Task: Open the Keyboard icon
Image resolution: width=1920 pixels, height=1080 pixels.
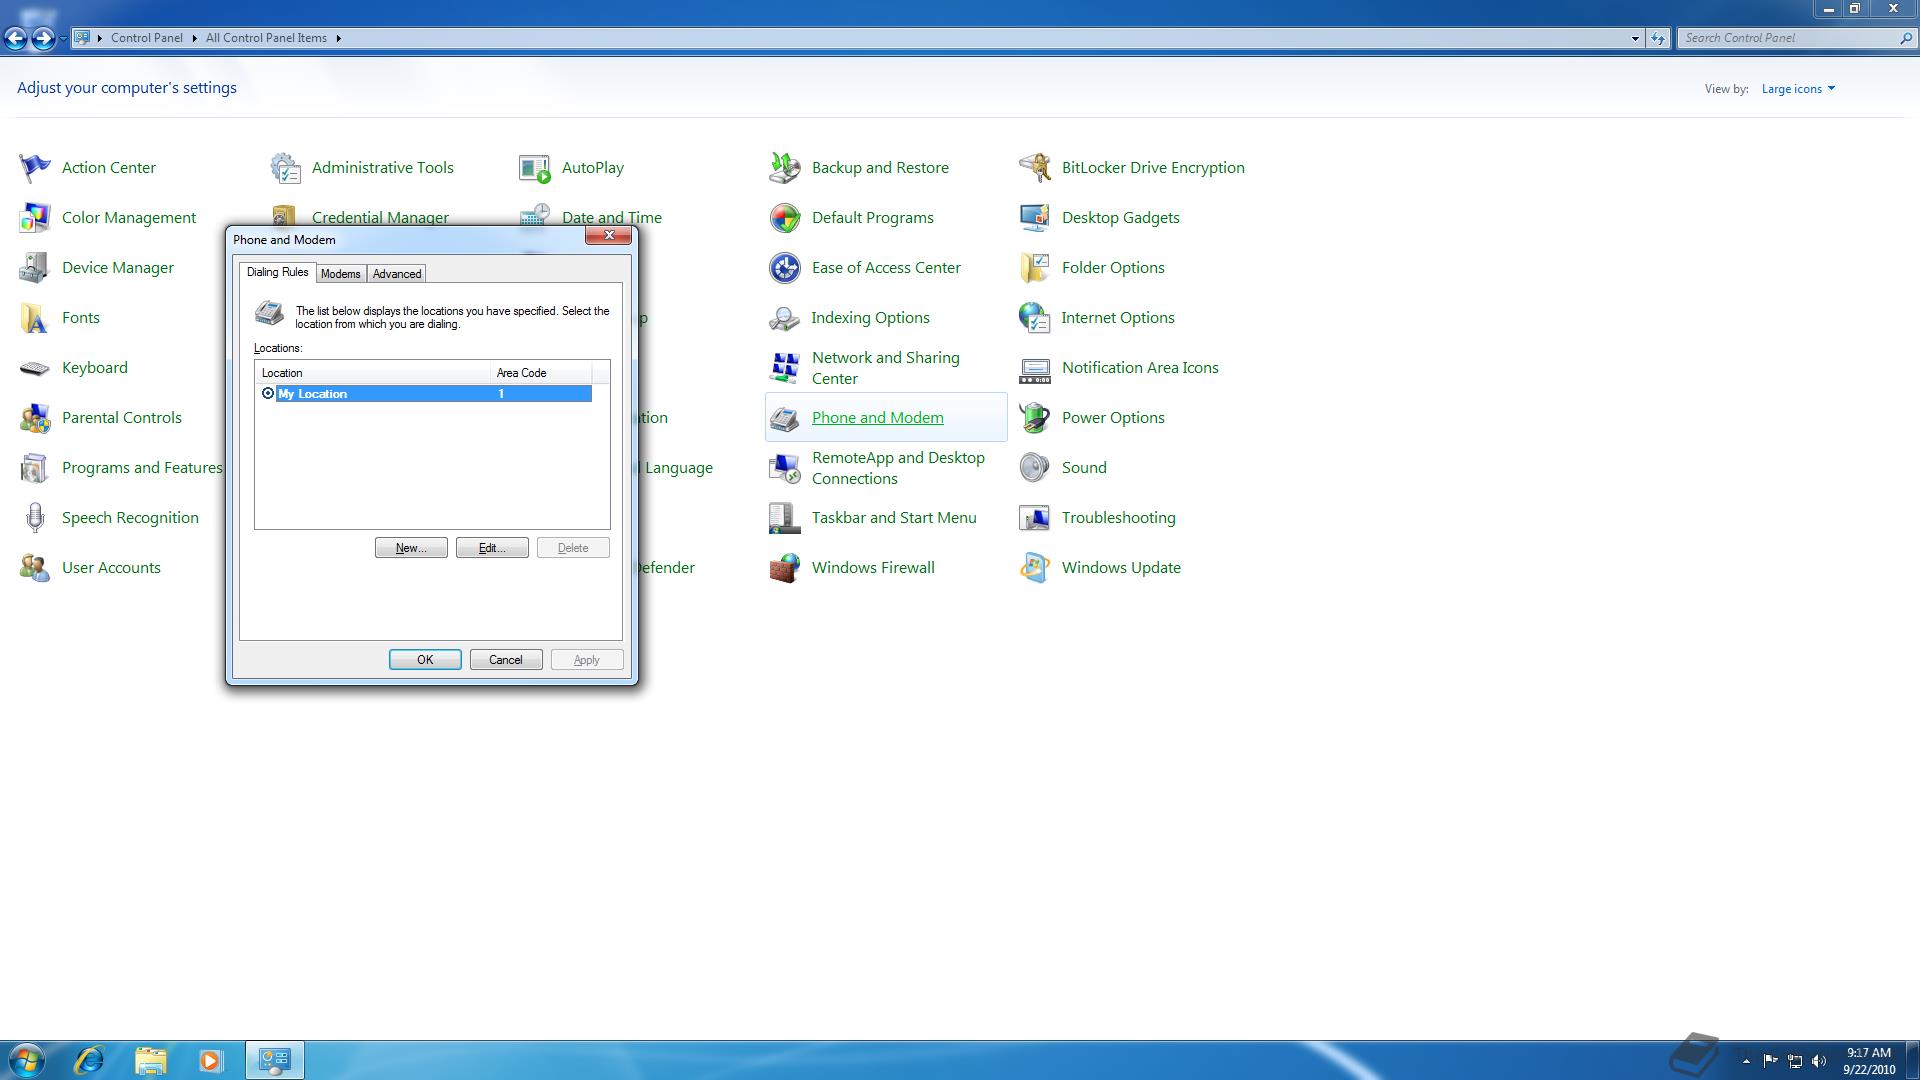Action: click(x=35, y=367)
